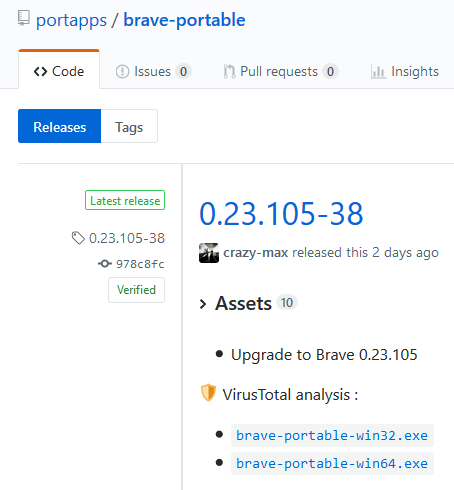454x490 pixels.
Task: Click the Pull requests branch icon
Action: pyautogui.click(x=229, y=71)
